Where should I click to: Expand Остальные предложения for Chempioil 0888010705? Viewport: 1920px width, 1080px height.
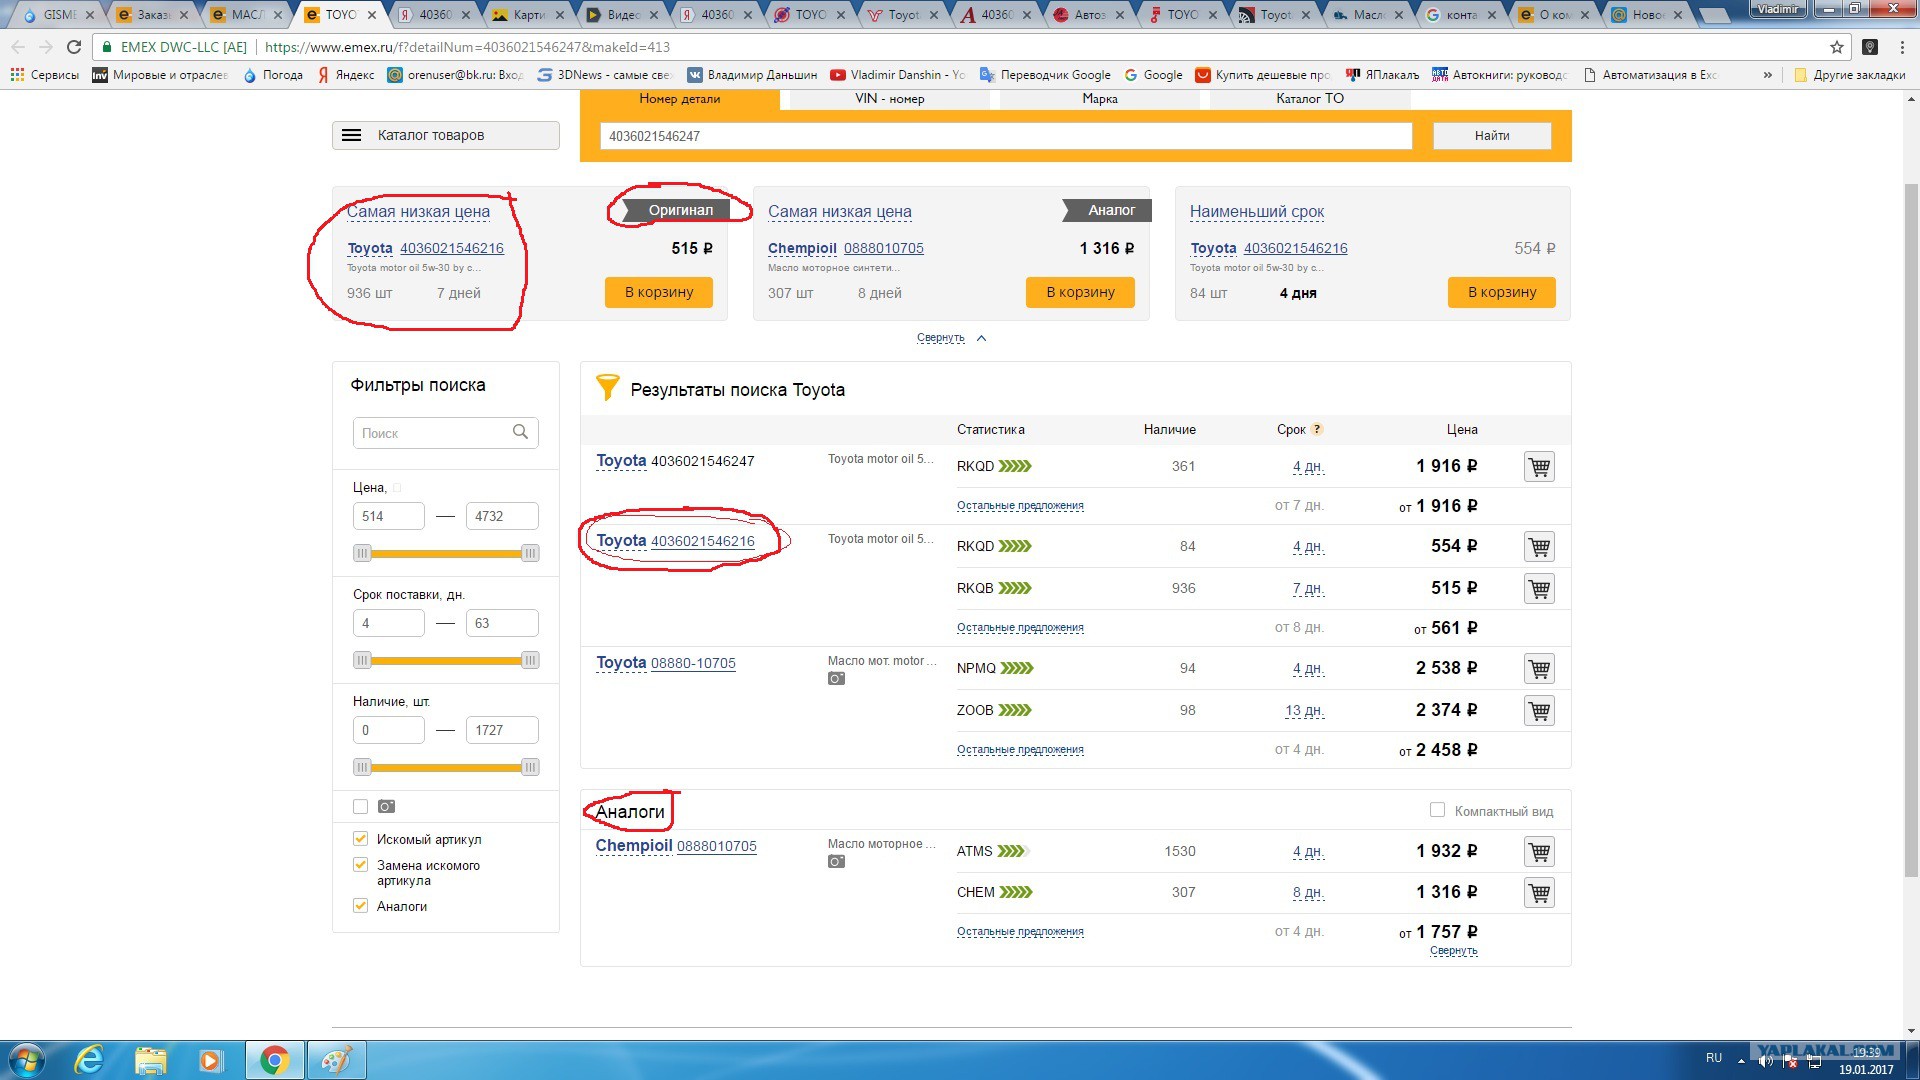coord(1020,932)
